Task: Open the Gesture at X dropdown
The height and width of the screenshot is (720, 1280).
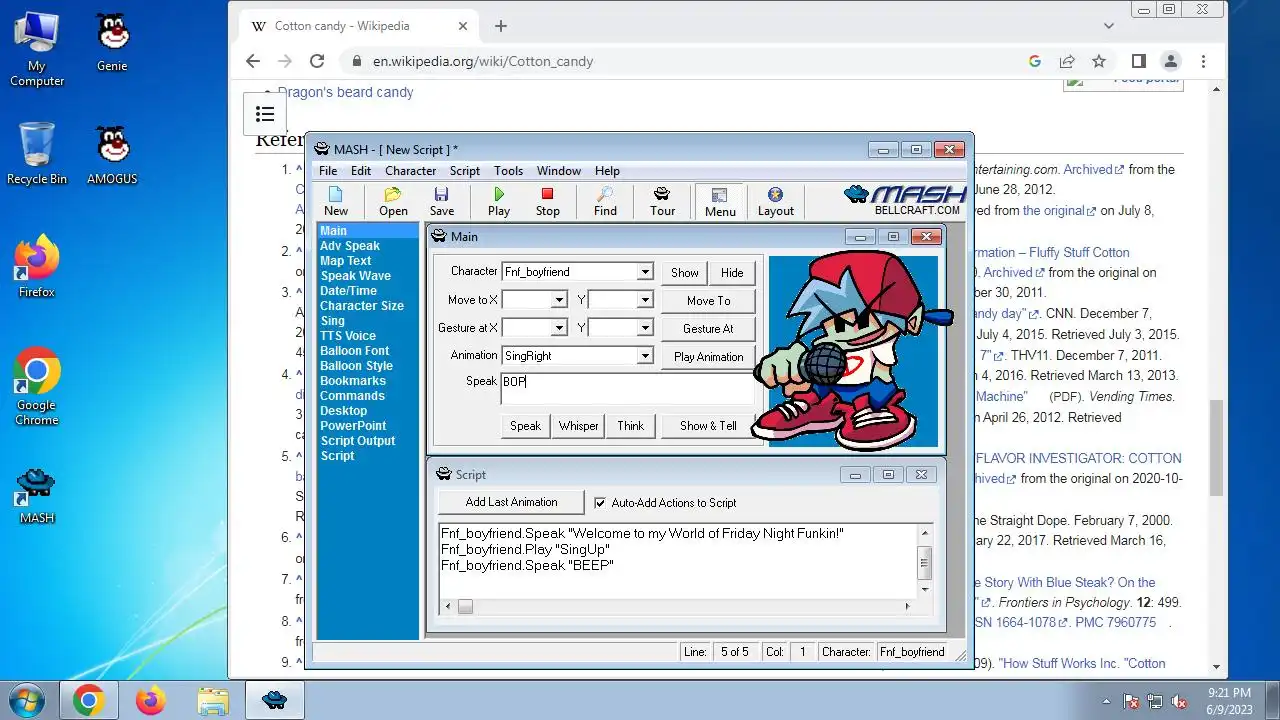Action: (x=559, y=328)
